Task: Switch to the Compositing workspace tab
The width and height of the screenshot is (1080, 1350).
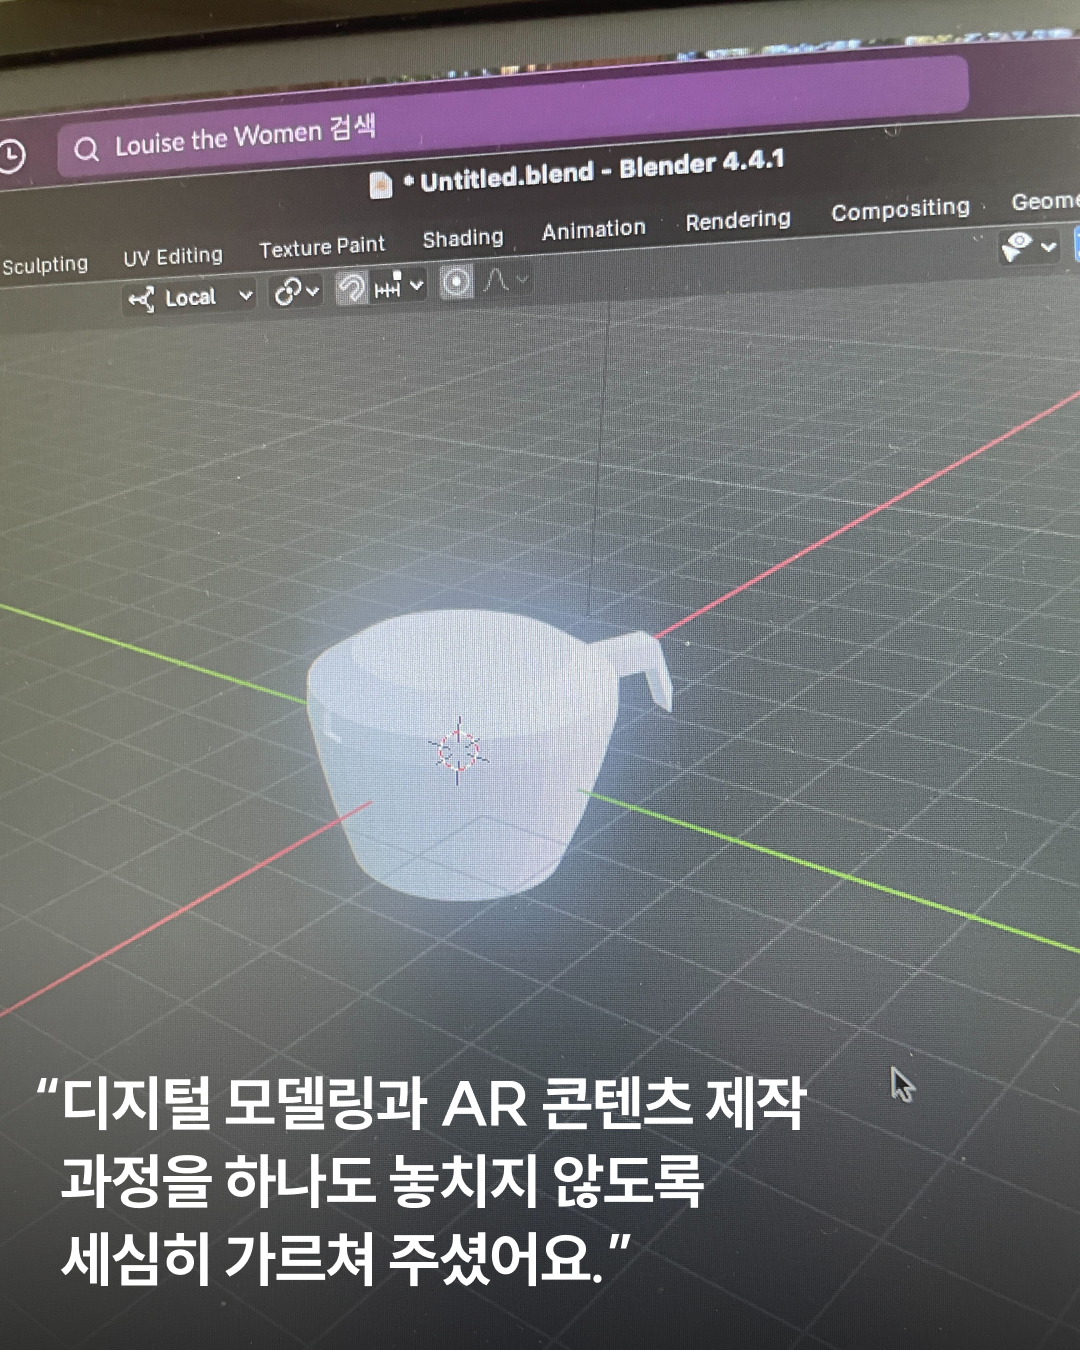Action: (x=900, y=210)
